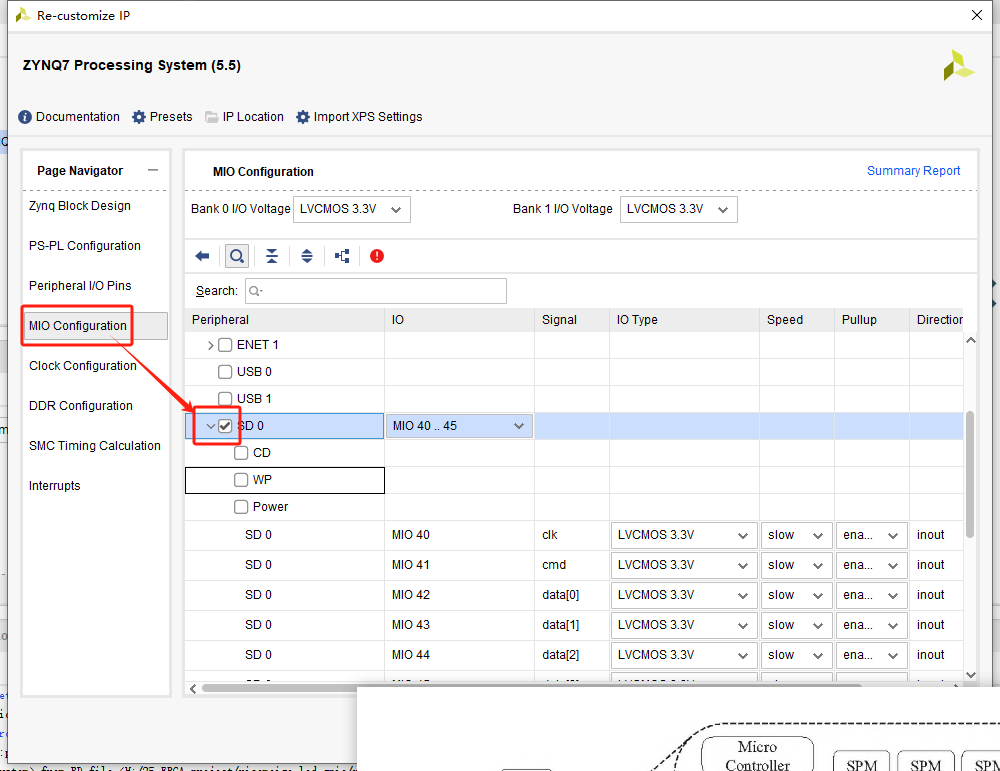Viewport: 1000px width, 771px height.
Task: Open Documentation info icon link
Action: pos(69,117)
